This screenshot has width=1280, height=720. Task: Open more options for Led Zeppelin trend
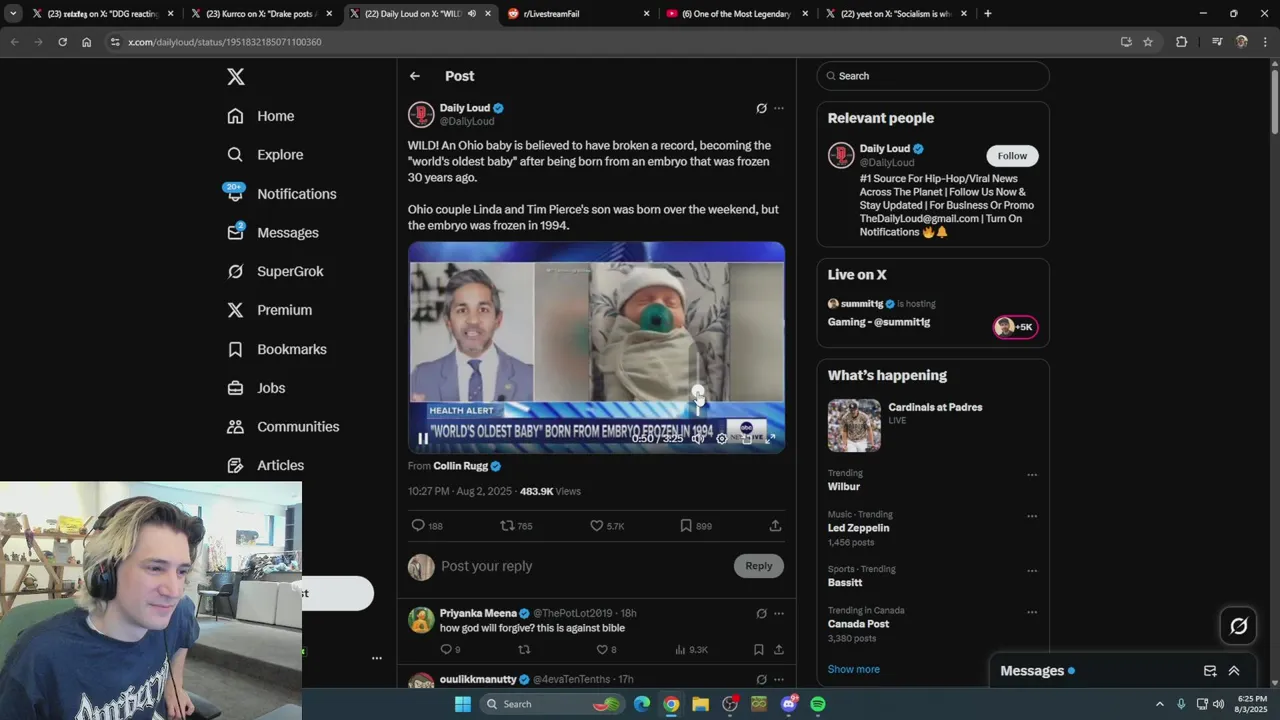pyautogui.click(x=1032, y=516)
